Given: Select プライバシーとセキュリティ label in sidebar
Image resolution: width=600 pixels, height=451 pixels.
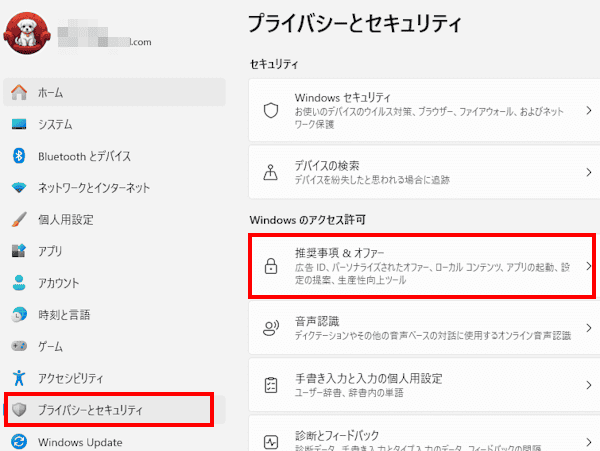Looking at the screenshot, I should (90, 410).
